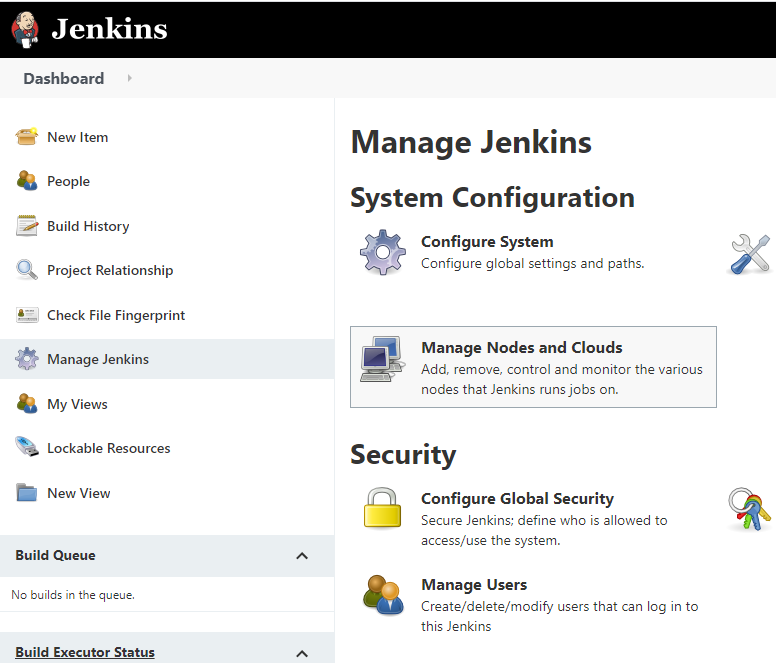
Task: Click the Lockable Resources USB drive icon
Action: 27,447
